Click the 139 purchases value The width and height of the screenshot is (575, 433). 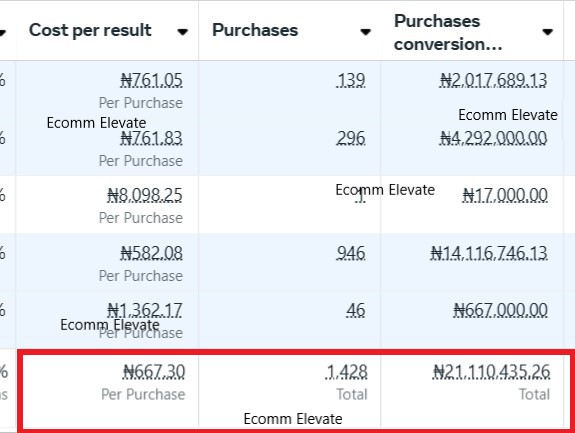pyautogui.click(x=351, y=80)
